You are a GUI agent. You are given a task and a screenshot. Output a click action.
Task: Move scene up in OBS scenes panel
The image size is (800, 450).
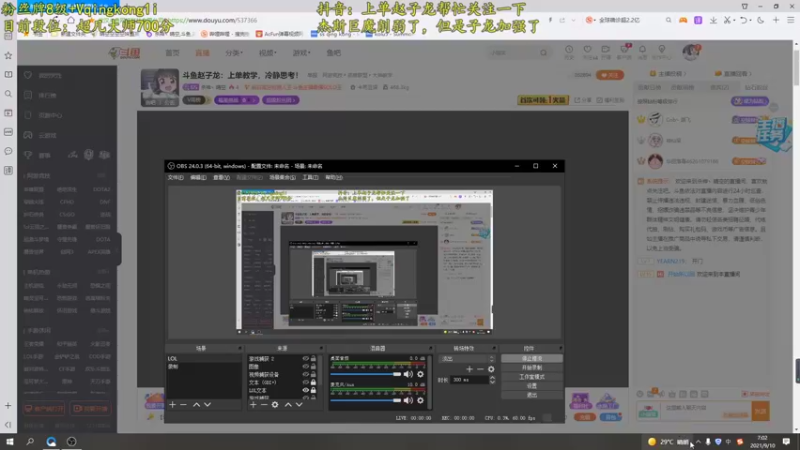coord(196,405)
